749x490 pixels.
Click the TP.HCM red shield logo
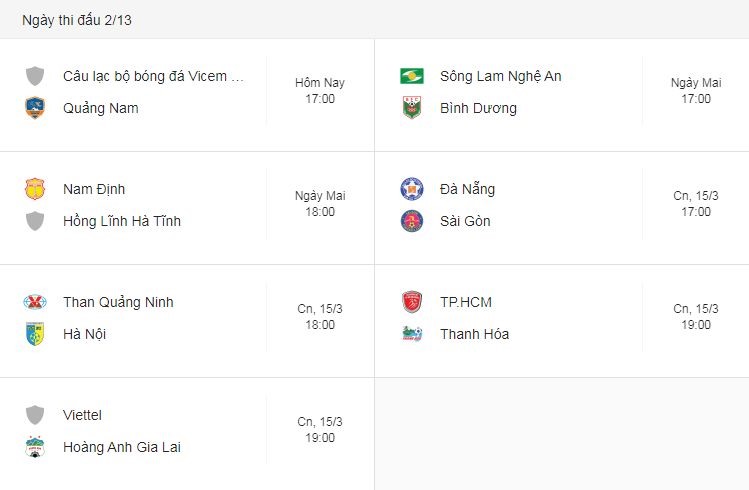(x=412, y=302)
